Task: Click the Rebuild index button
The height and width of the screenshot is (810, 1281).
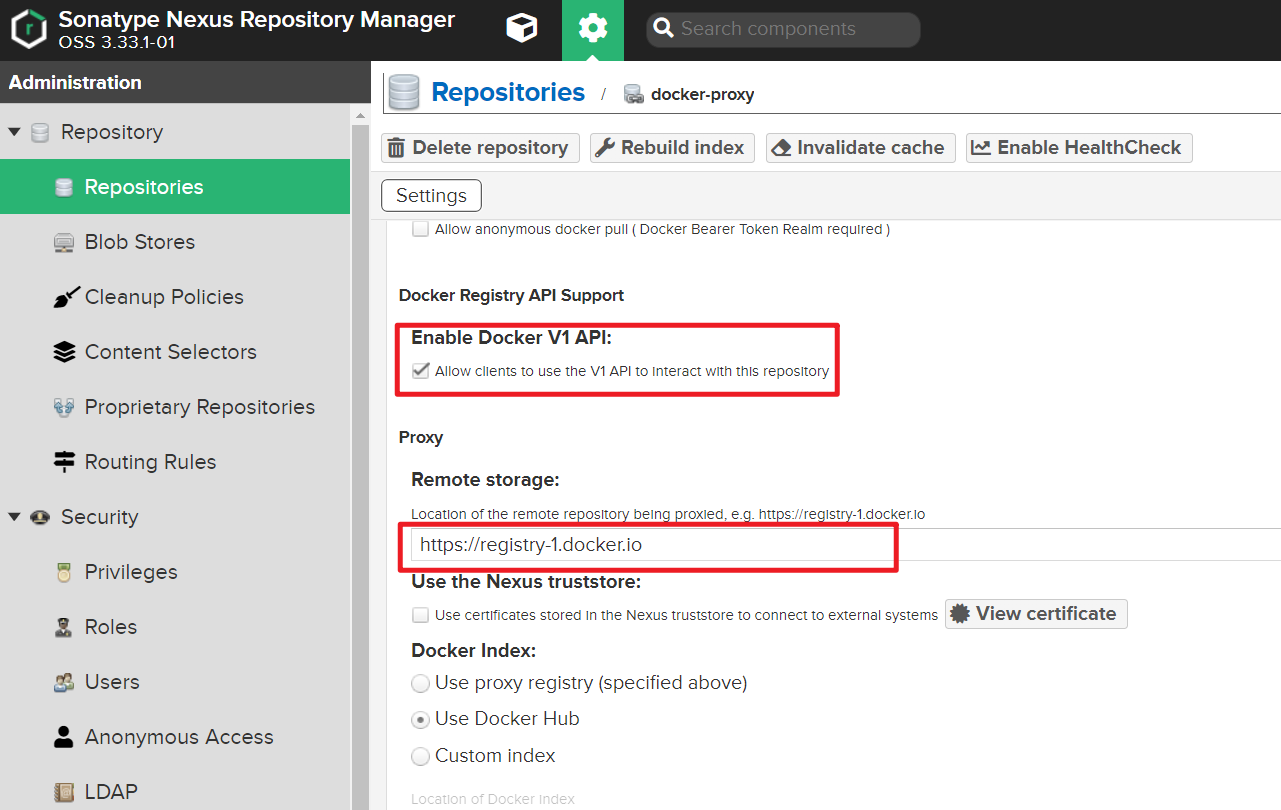Action: [x=672, y=148]
